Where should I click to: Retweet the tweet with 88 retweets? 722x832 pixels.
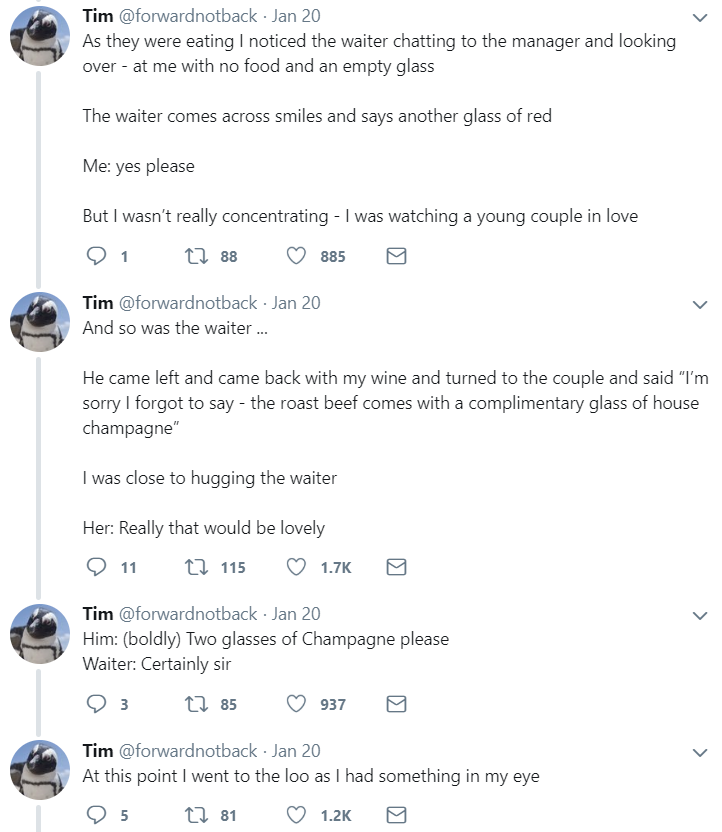196,256
